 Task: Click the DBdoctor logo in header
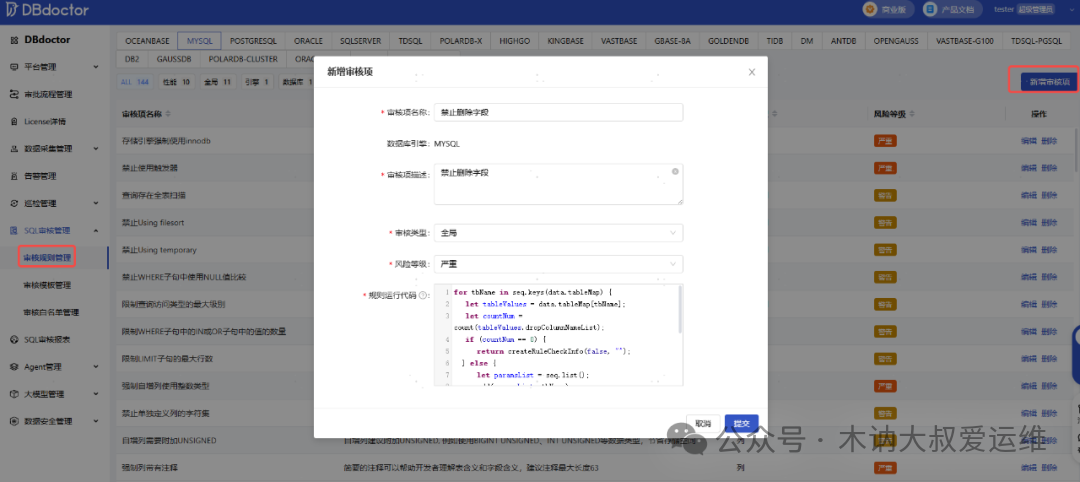[48, 10]
